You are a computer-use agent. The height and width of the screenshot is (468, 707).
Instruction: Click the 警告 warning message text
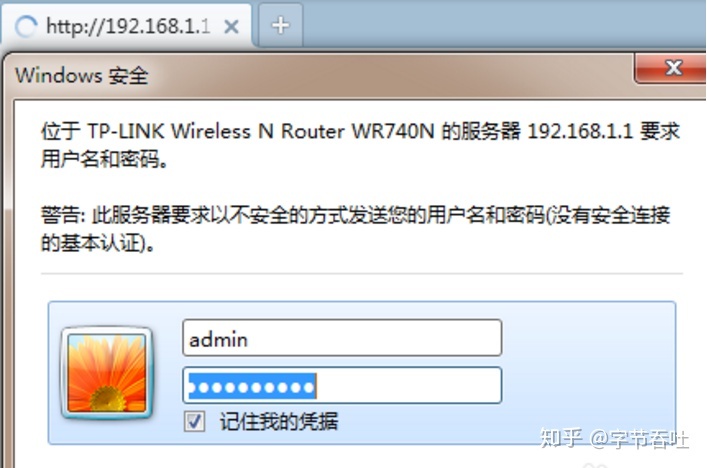[355, 228]
